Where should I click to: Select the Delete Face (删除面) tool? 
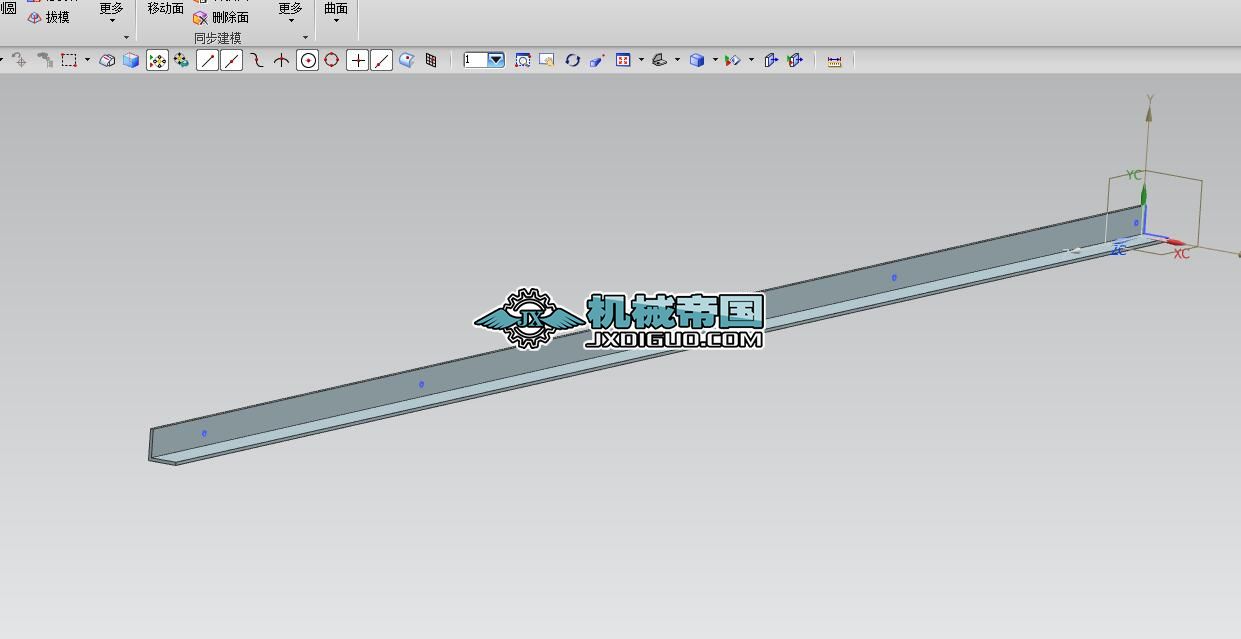pos(220,17)
